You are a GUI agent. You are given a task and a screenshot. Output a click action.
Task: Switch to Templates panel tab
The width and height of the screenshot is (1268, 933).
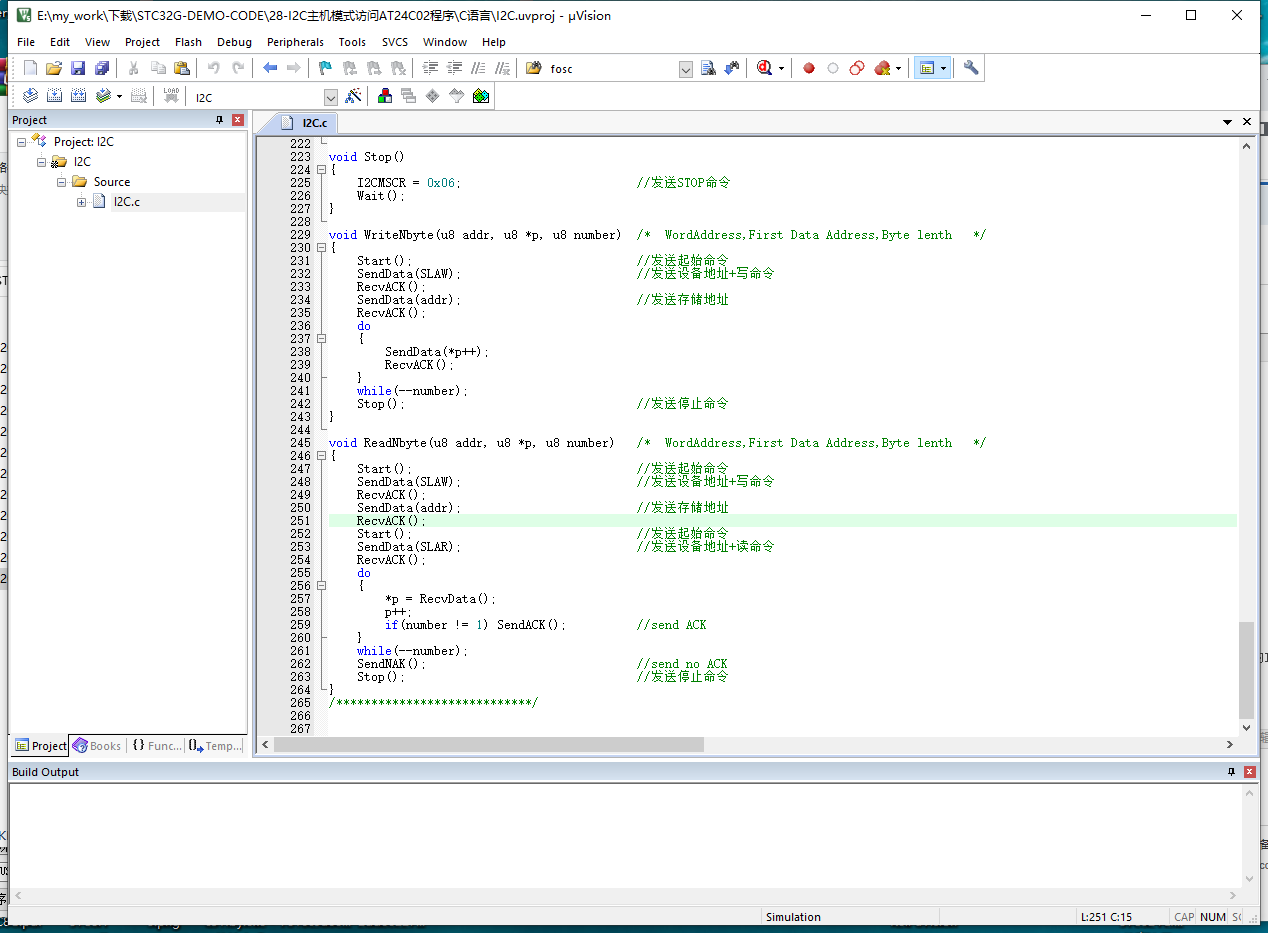(215, 746)
